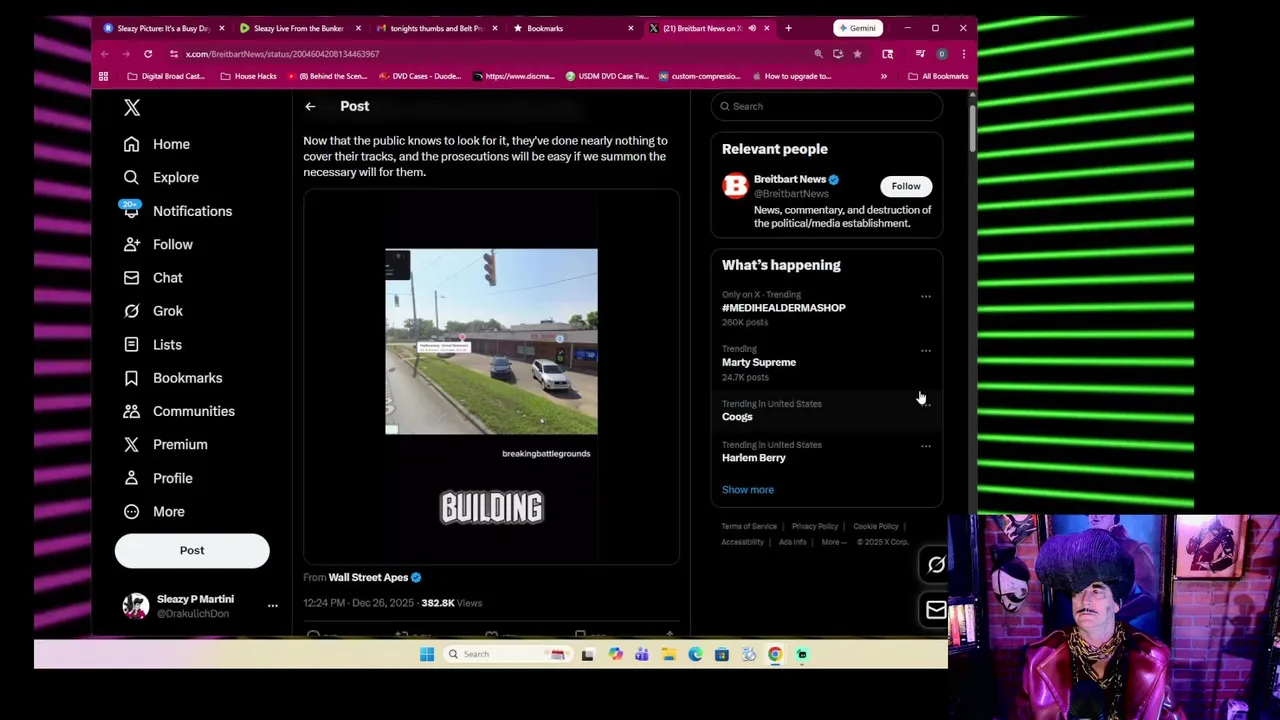Viewport: 1280px width, 720px height.
Task: Click the browser address bar URL
Action: 282,54
